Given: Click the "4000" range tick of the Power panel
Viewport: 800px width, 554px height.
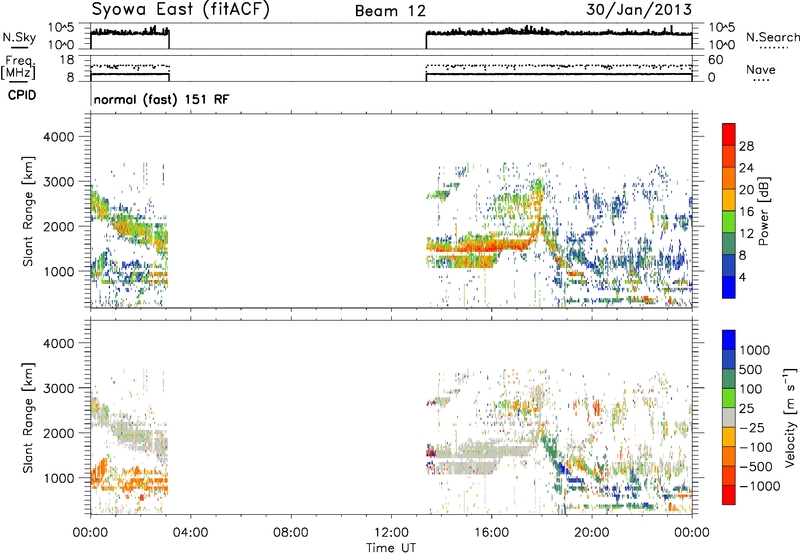Looking at the screenshot, I should 59,136.
